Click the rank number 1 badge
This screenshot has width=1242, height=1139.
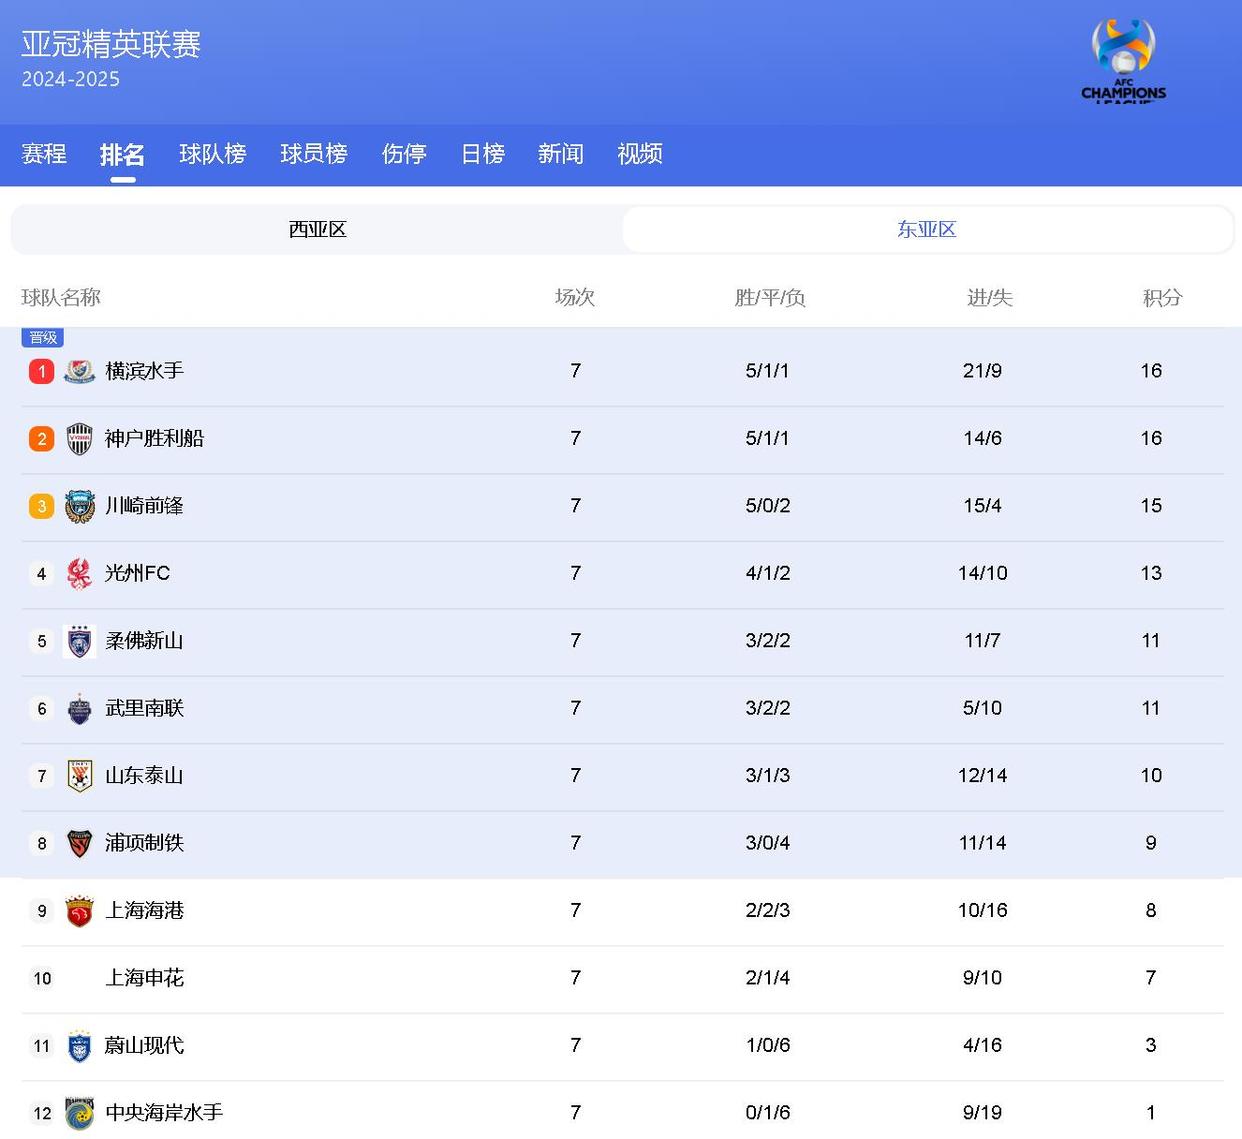click(41, 370)
